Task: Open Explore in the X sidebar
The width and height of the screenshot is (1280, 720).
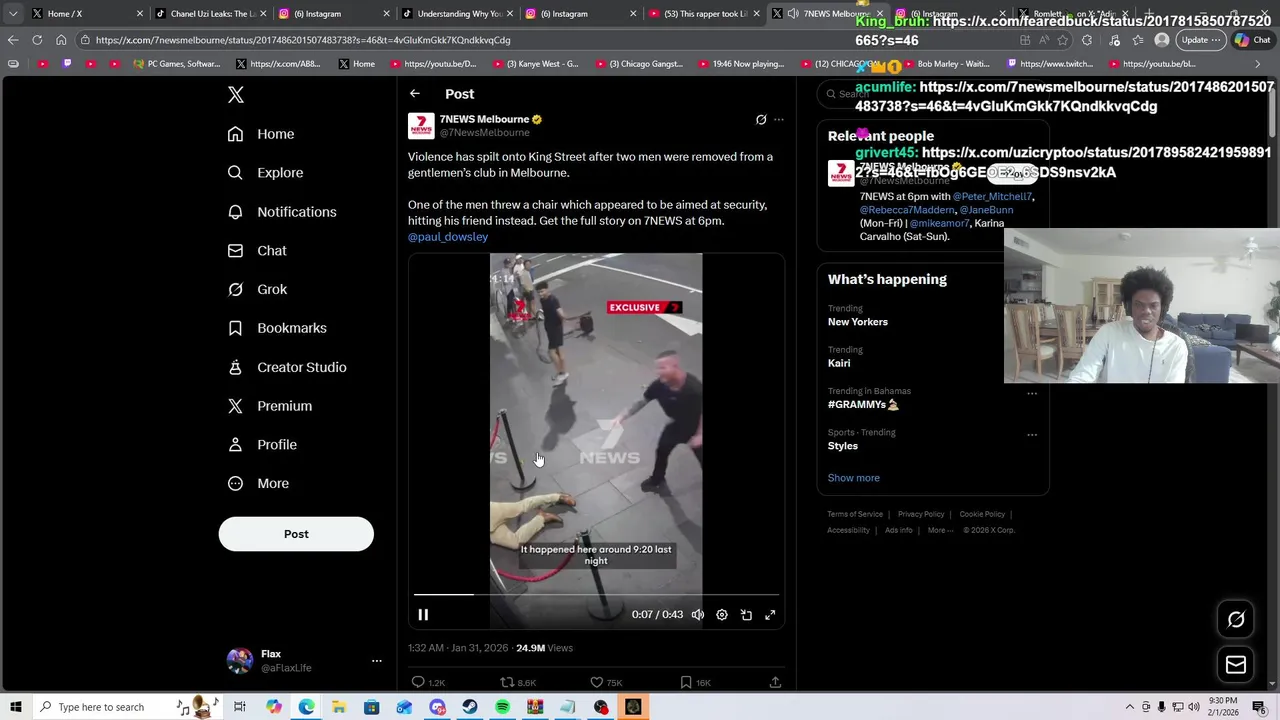Action: (x=265, y=173)
